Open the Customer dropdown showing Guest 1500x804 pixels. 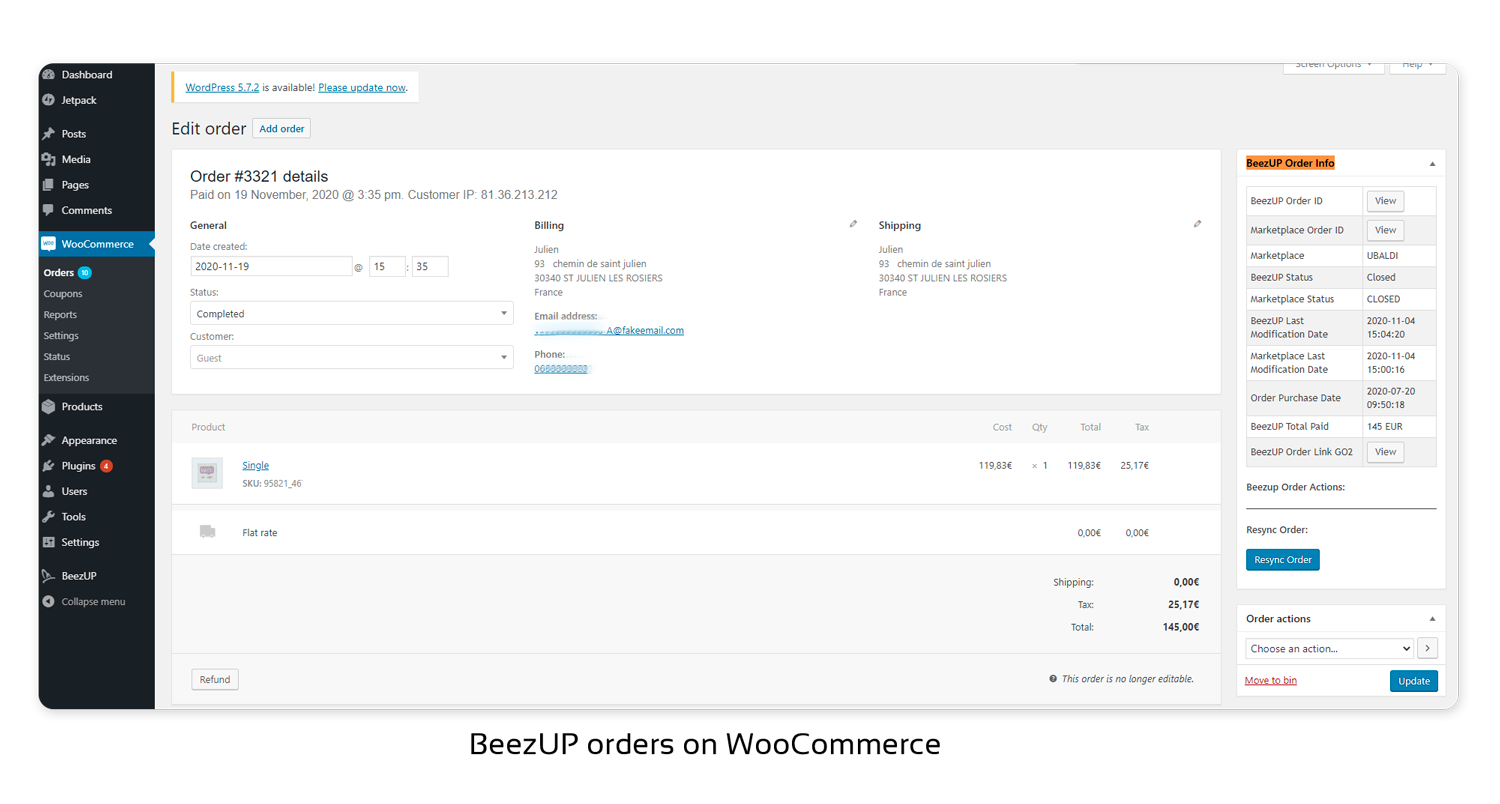352,357
